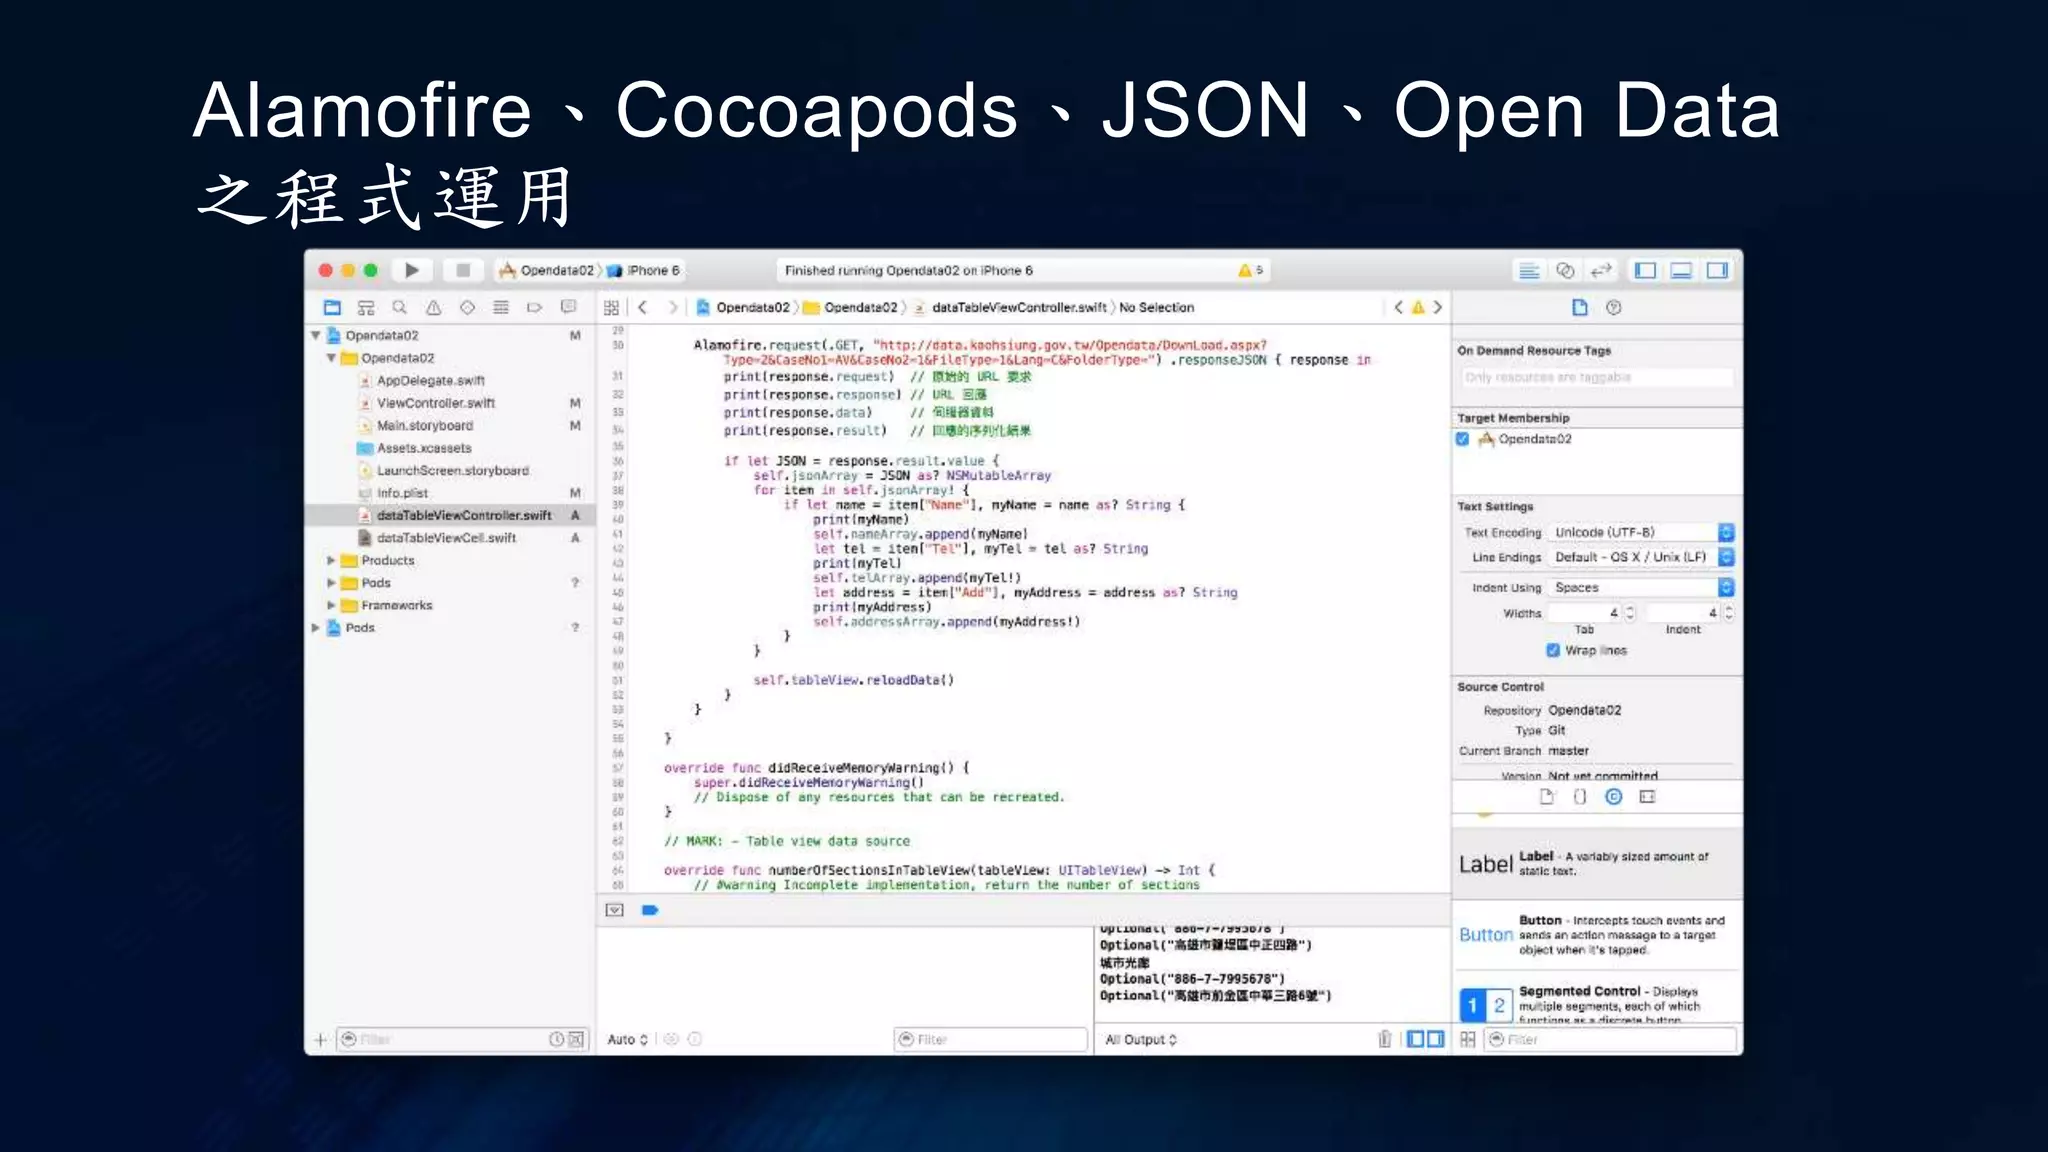The height and width of the screenshot is (1152, 2048).
Task: Clear the console with trash icon
Action: click(1384, 1040)
